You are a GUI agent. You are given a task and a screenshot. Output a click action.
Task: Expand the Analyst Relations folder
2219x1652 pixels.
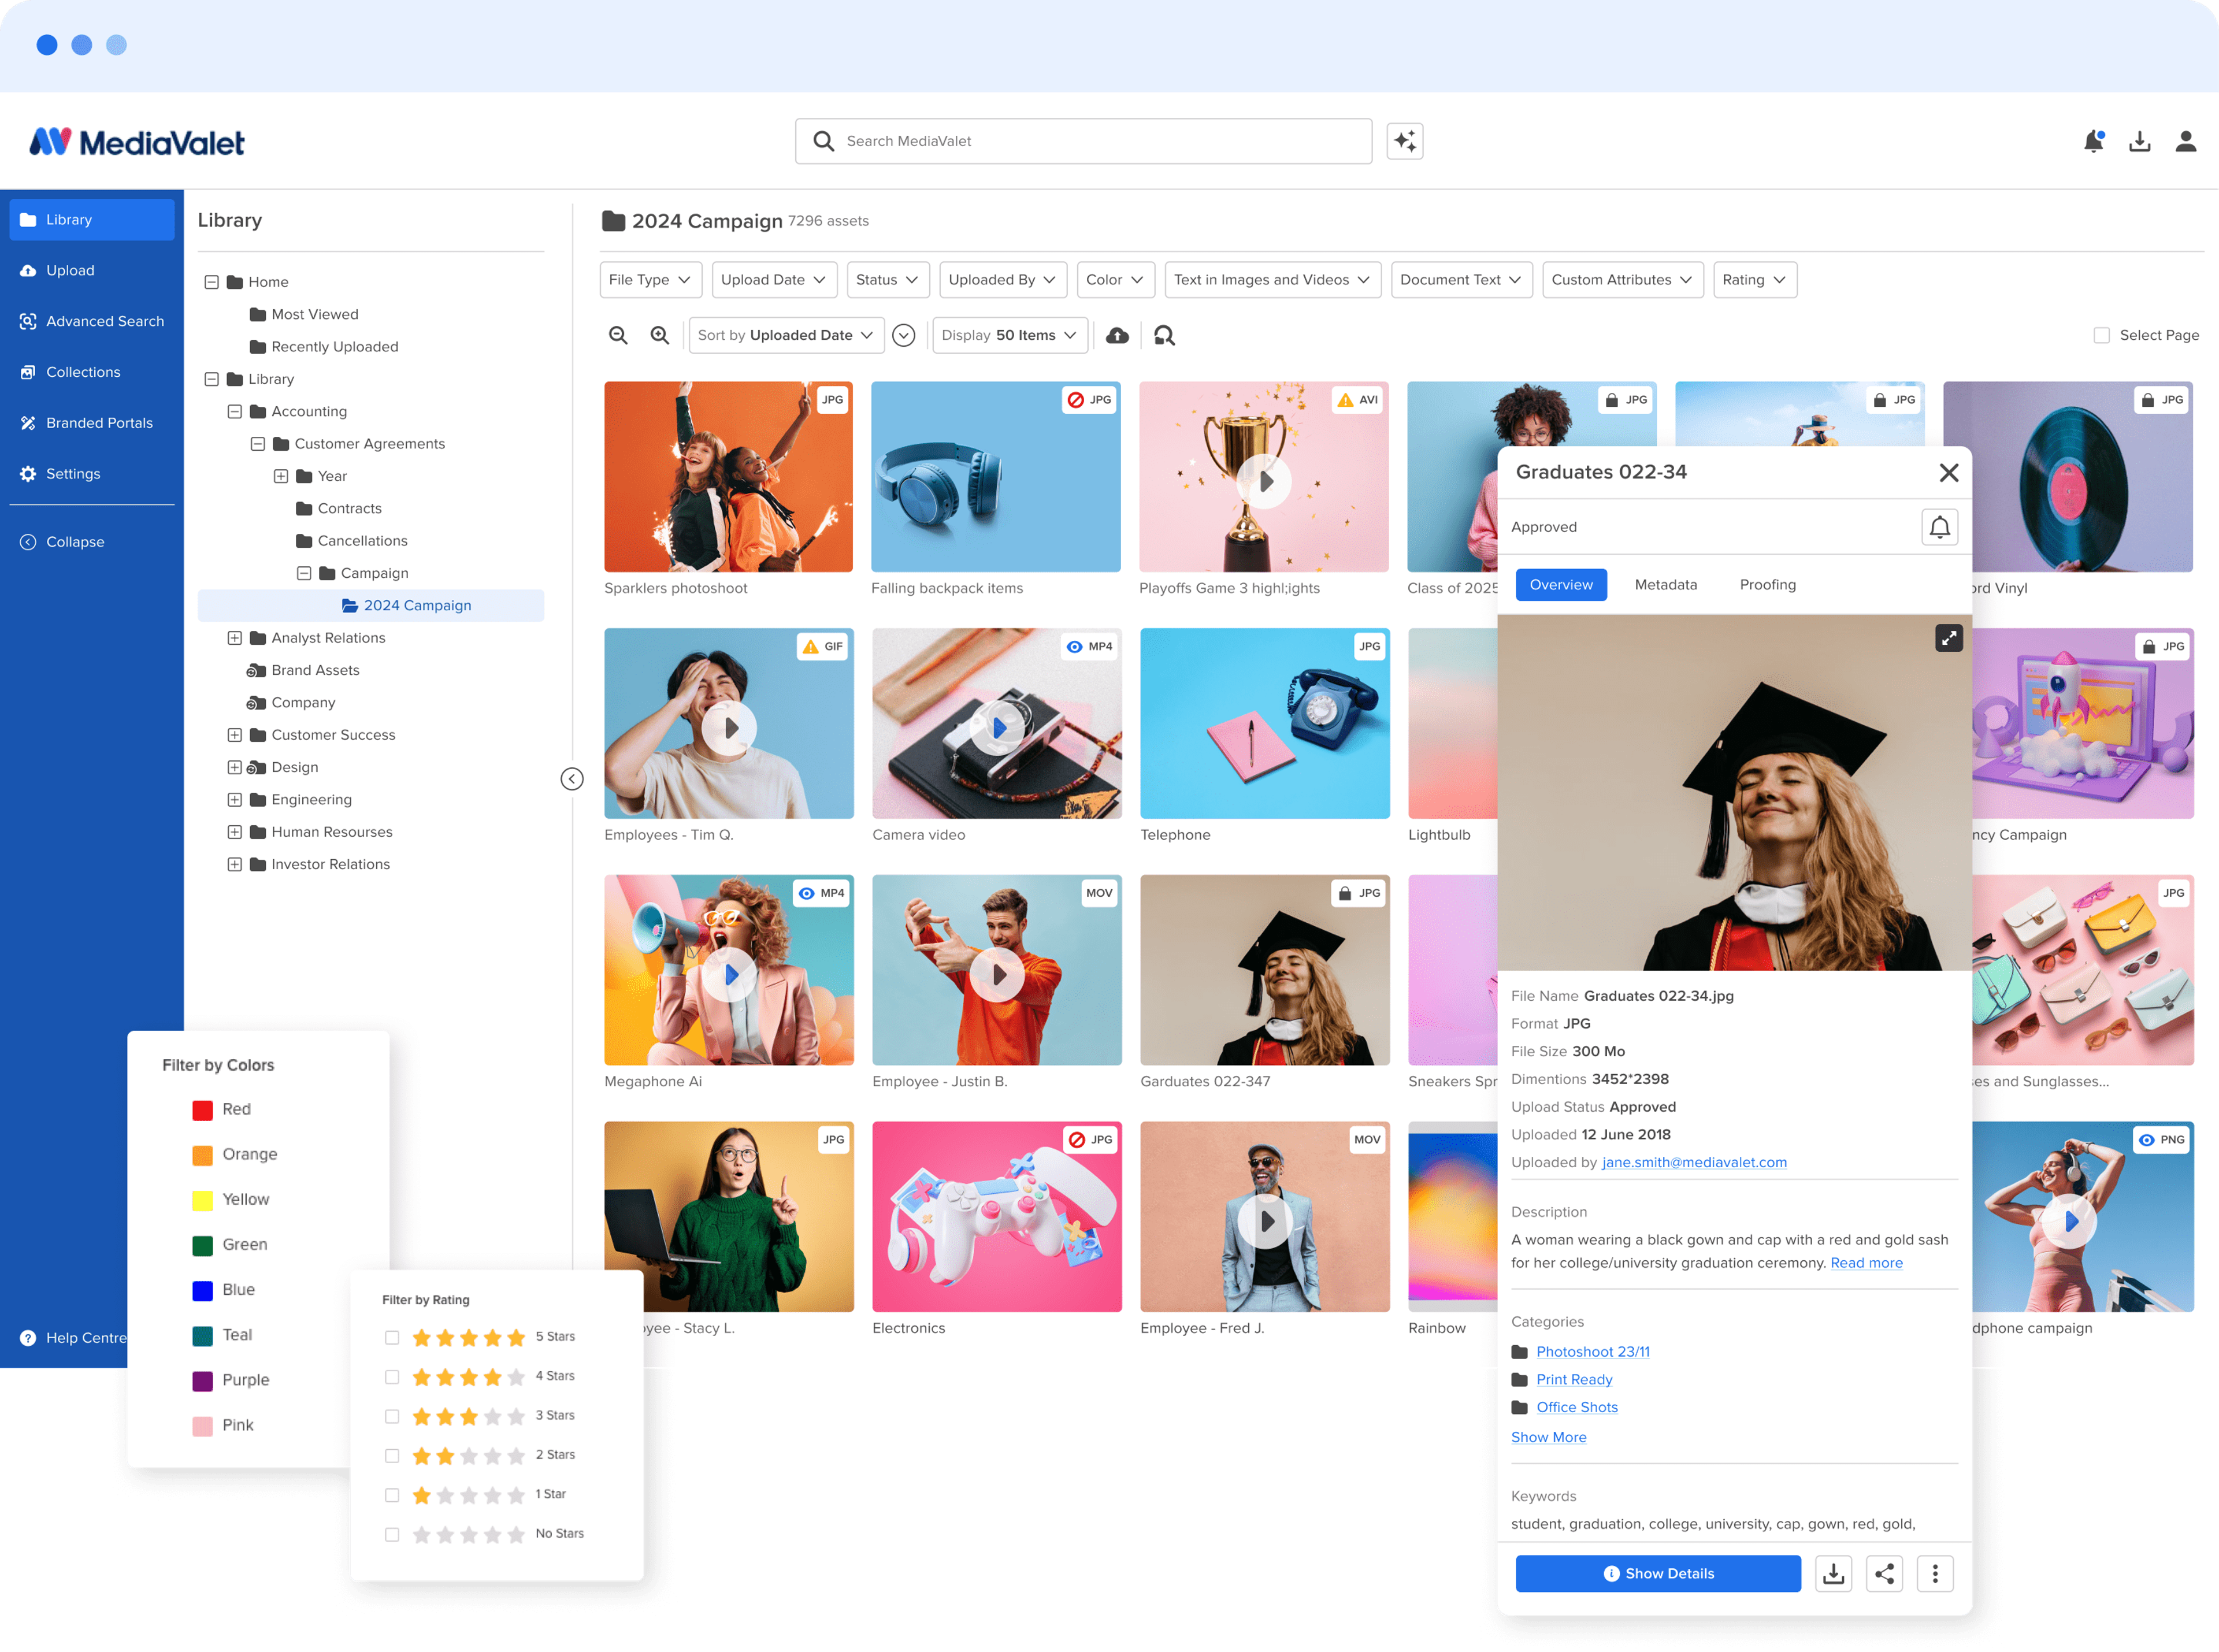pos(234,638)
